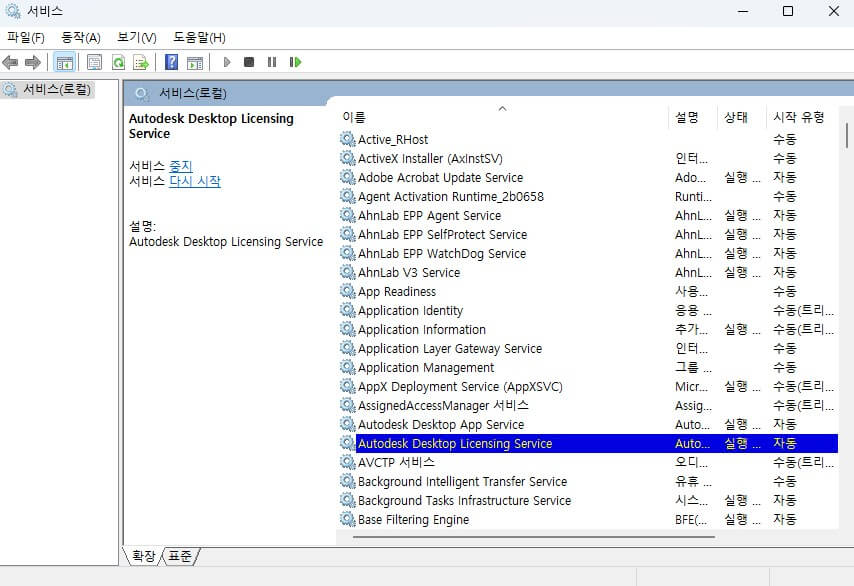Select AhnLab EPP SelfProtect Service

coord(588,235)
